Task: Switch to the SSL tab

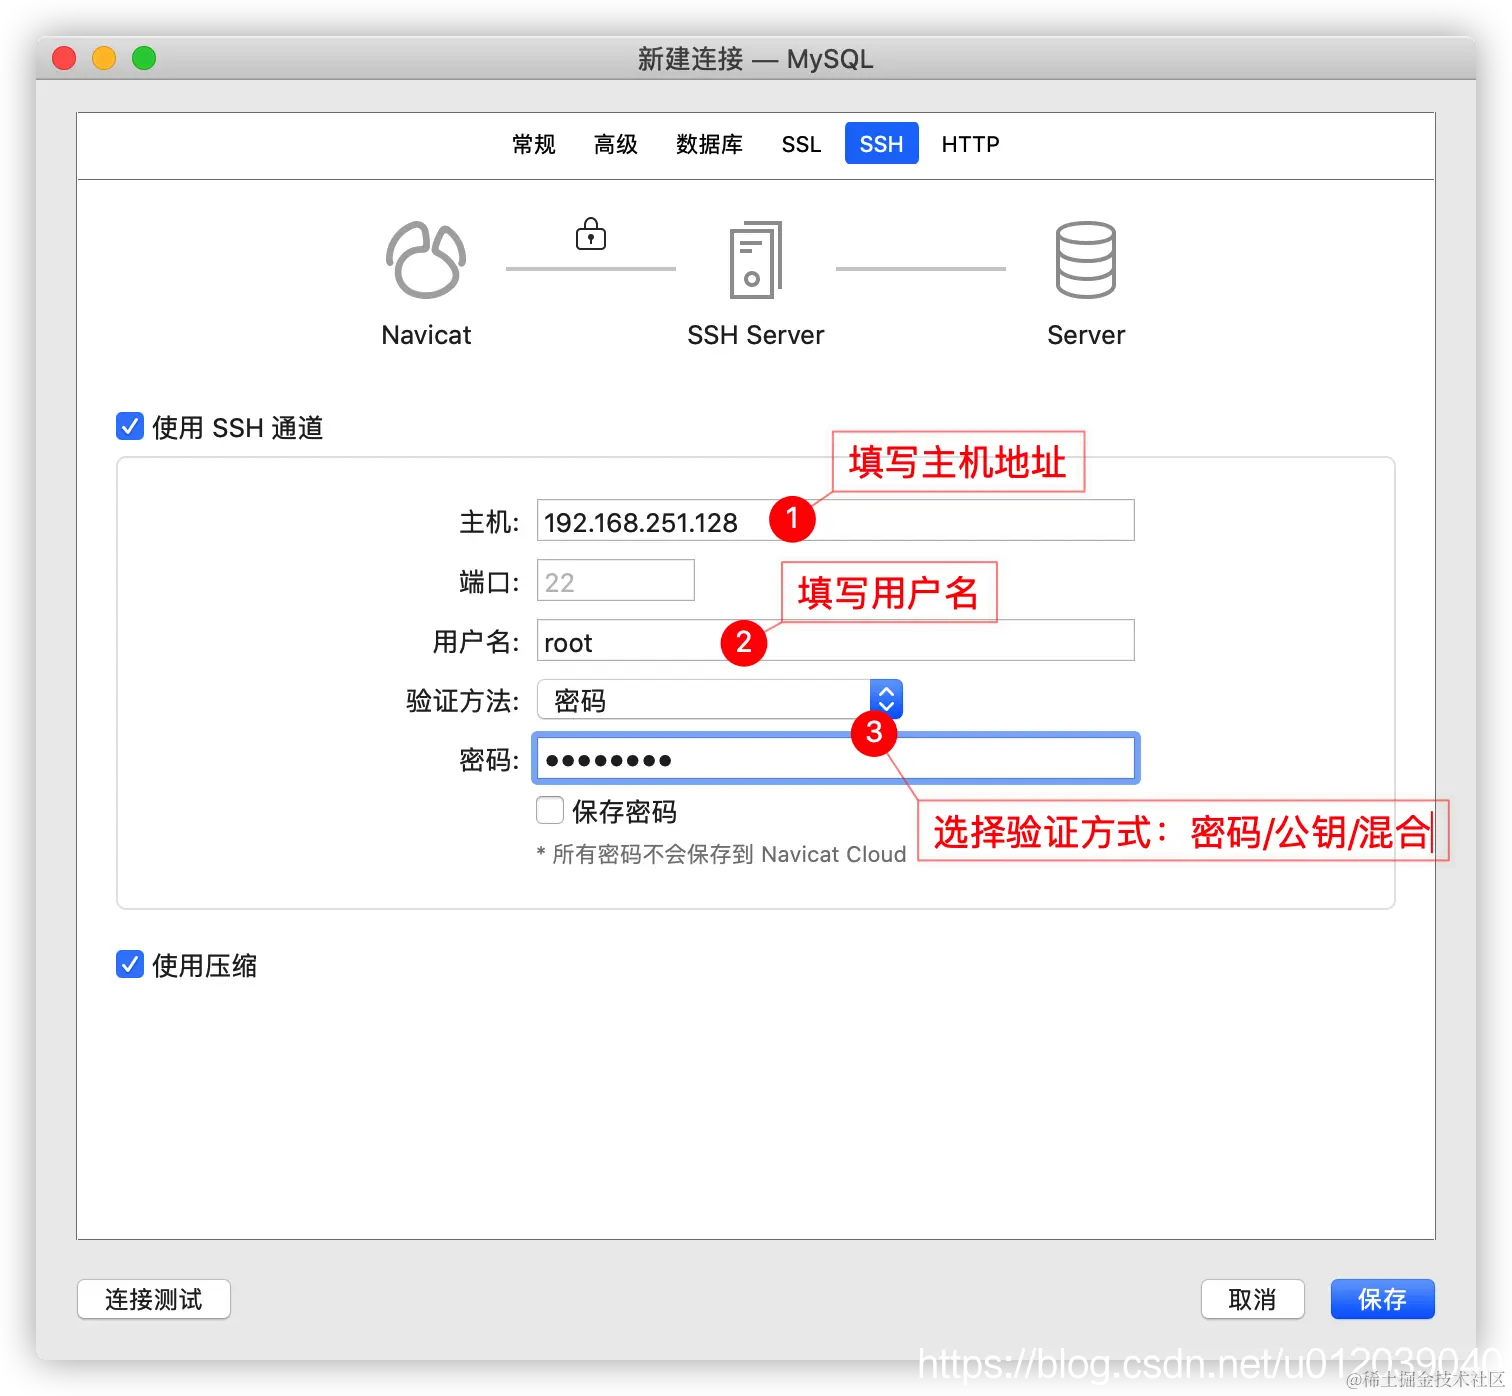Action: pyautogui.click(x=800, y=144)
